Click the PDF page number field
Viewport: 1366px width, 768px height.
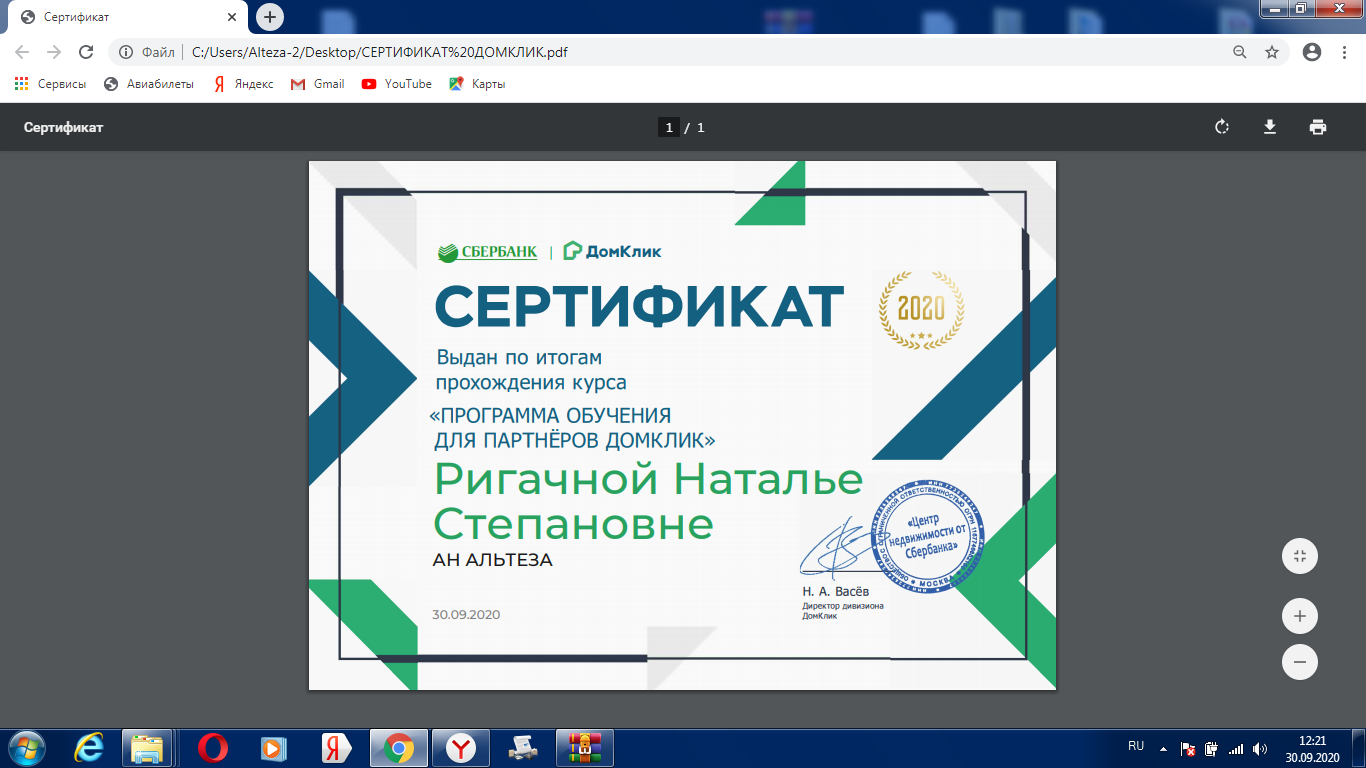click(x=669, y=127)
